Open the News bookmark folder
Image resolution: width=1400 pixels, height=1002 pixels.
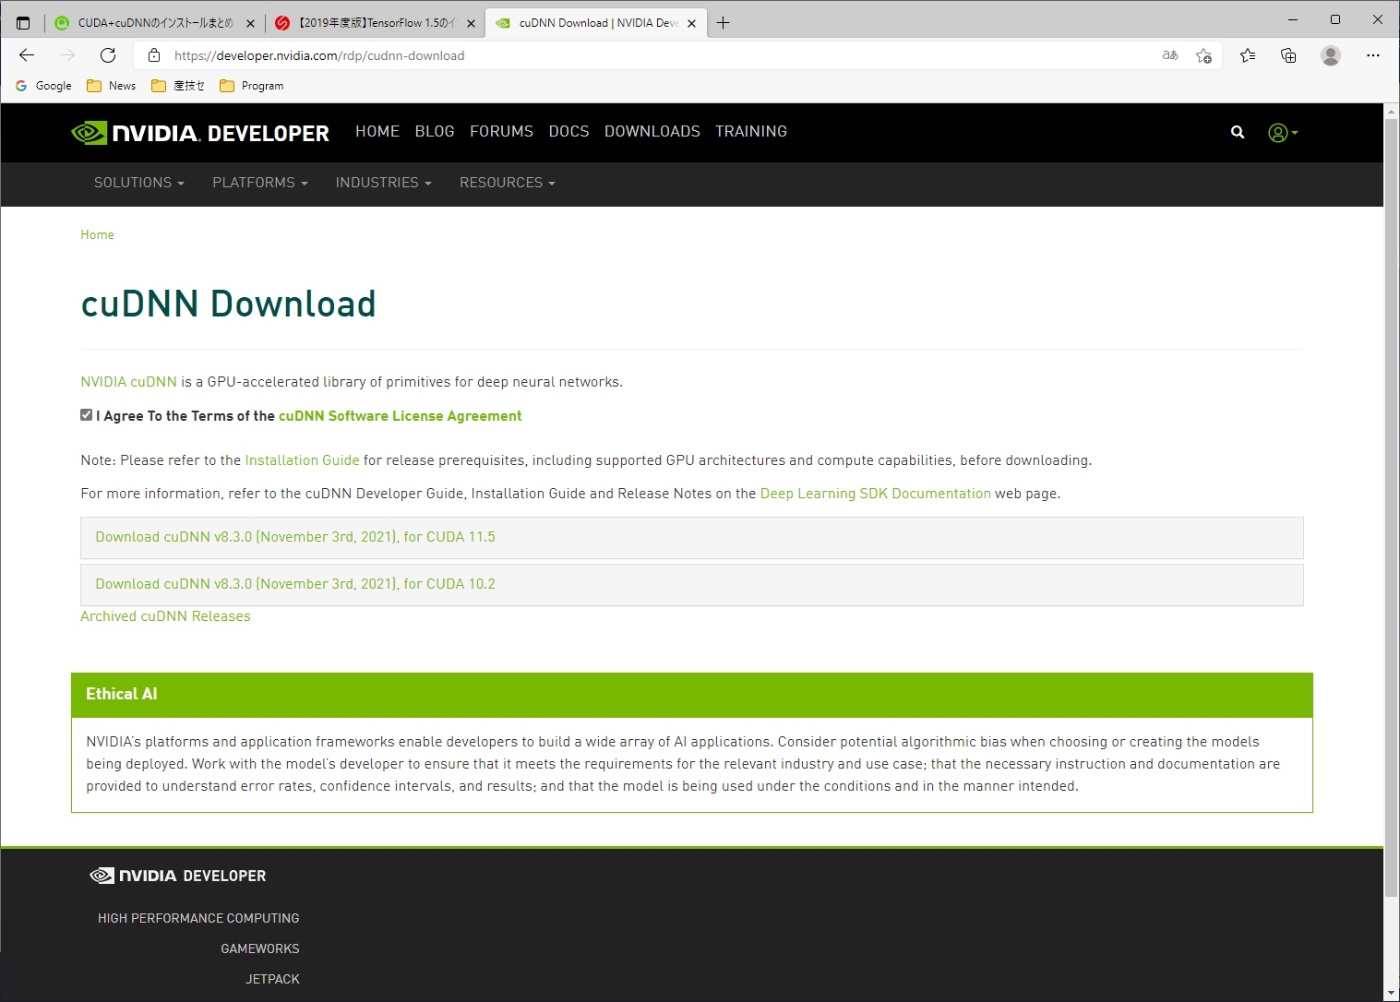[x=111, y=86]
